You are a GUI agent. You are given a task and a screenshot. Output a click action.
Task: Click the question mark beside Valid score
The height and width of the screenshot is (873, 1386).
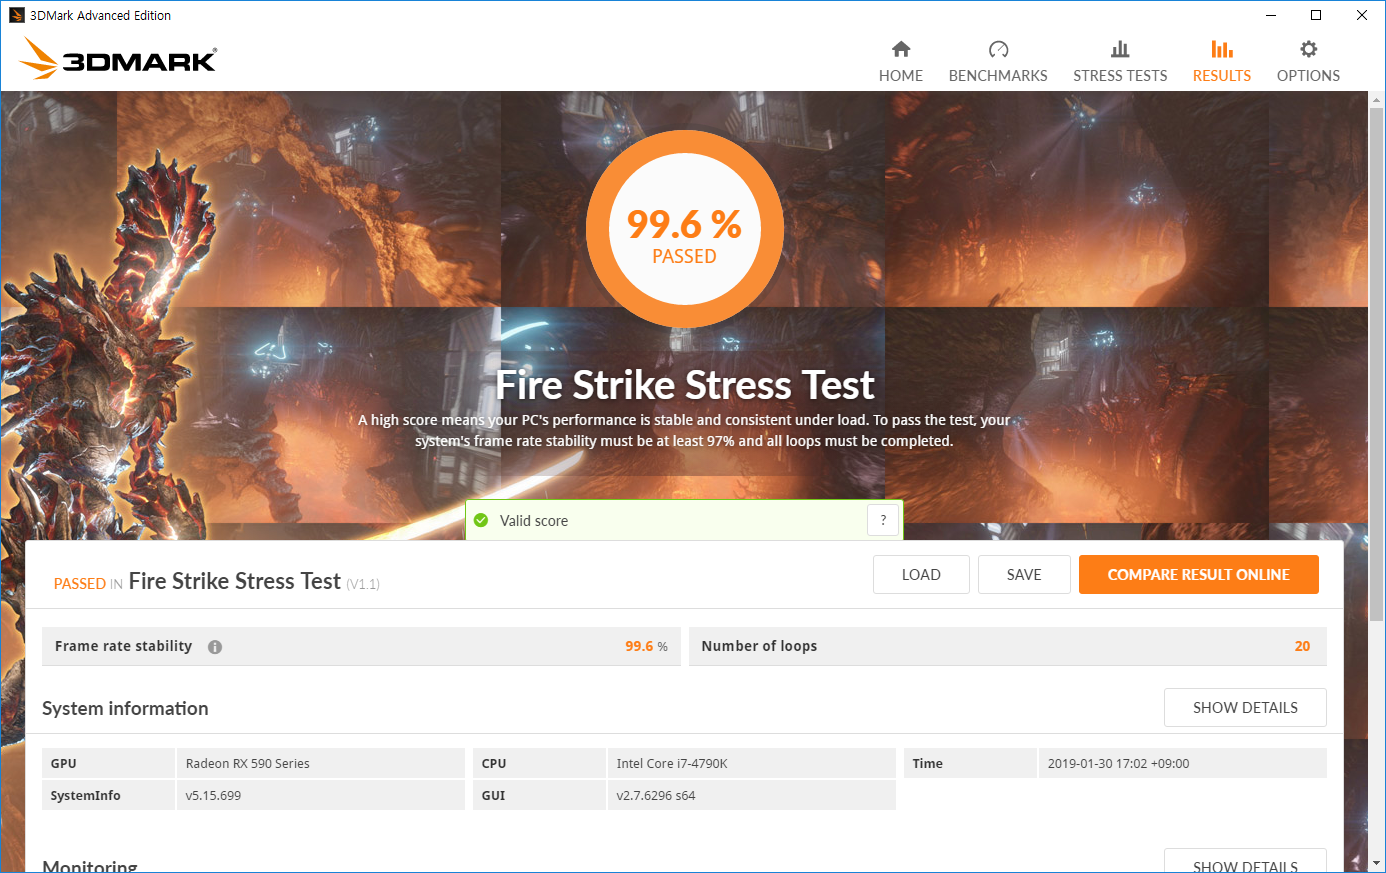click(x=883, y=520)
